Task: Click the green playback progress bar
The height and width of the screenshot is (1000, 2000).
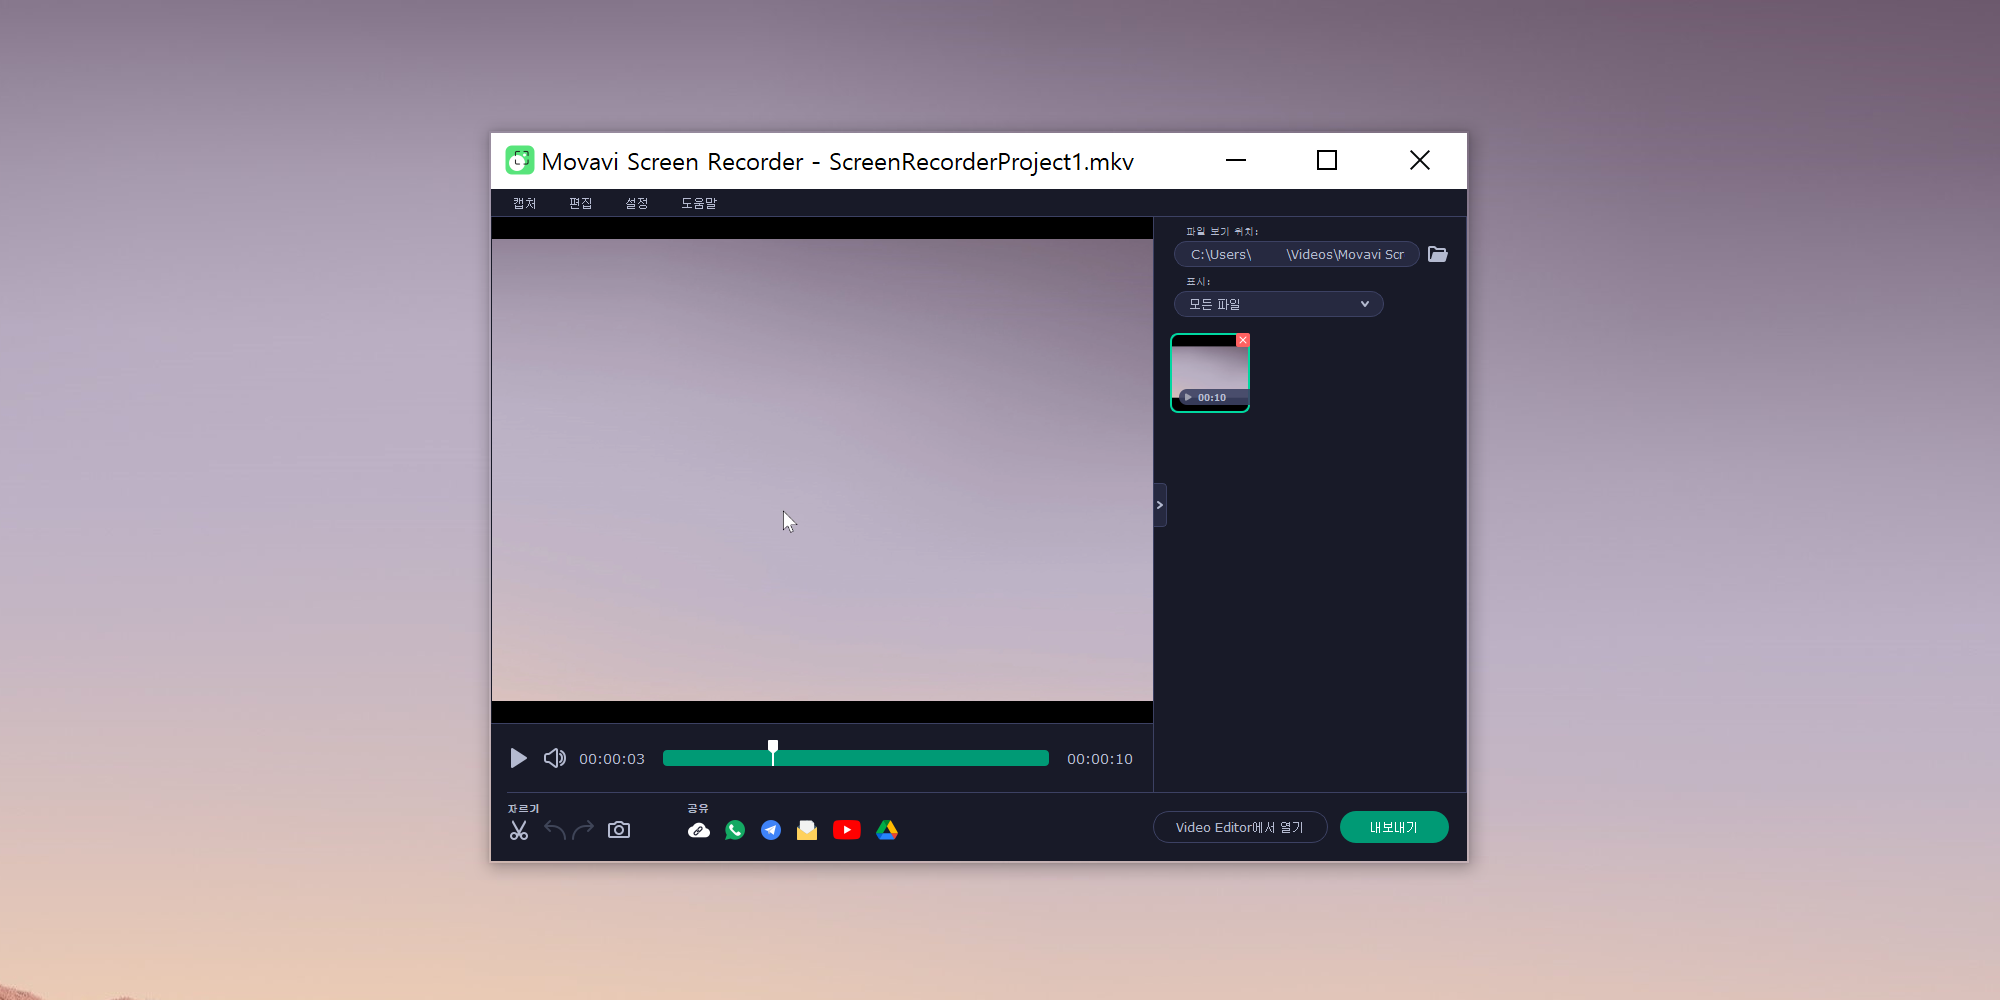Action: [856, 758]
